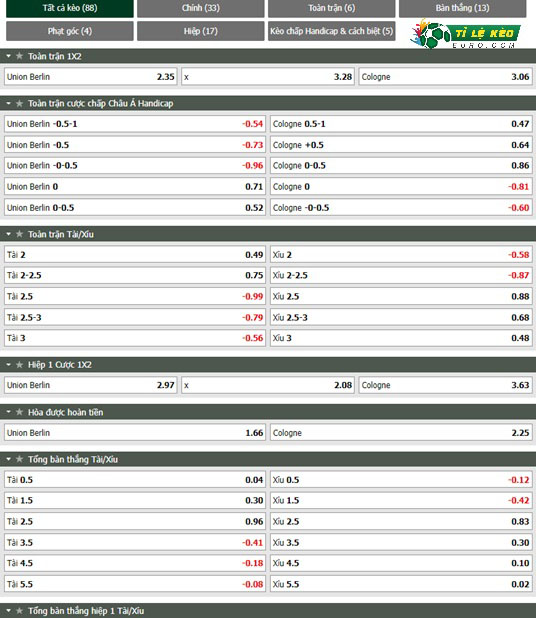Pick Union Berlin 2.35 in Toàn trận 1X2
The image size is (536, 618).
tap(91, 77)
